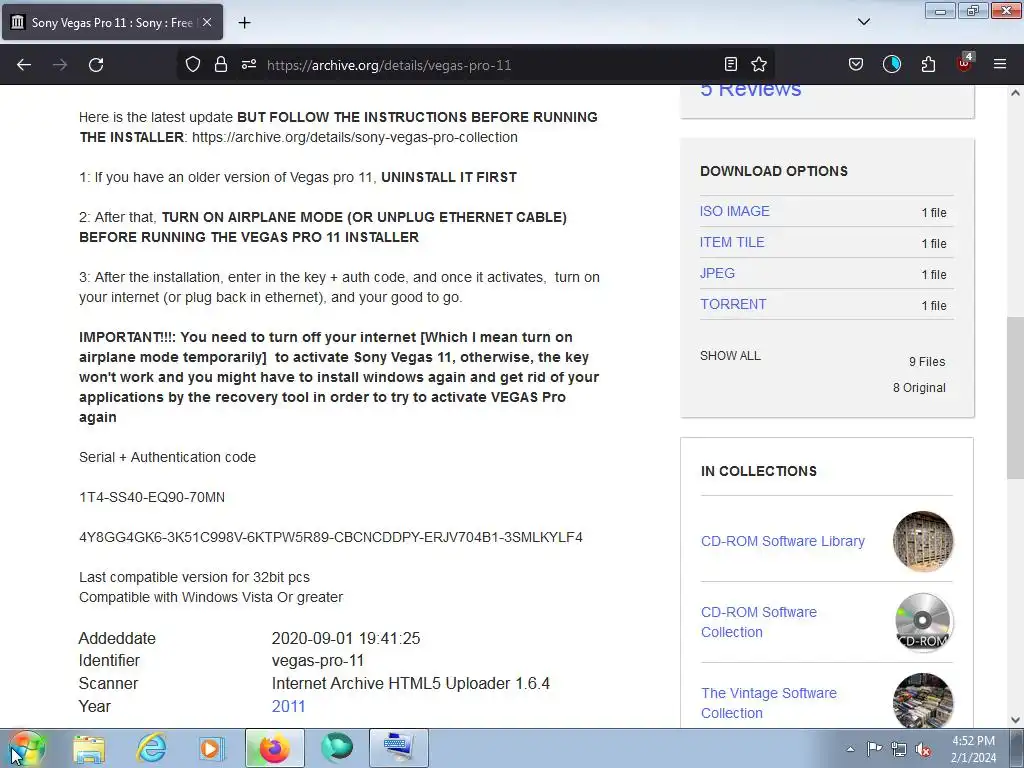Click the vertical scrollbar thumb
Screen dimensions: 1024x768
point(1015,397)
